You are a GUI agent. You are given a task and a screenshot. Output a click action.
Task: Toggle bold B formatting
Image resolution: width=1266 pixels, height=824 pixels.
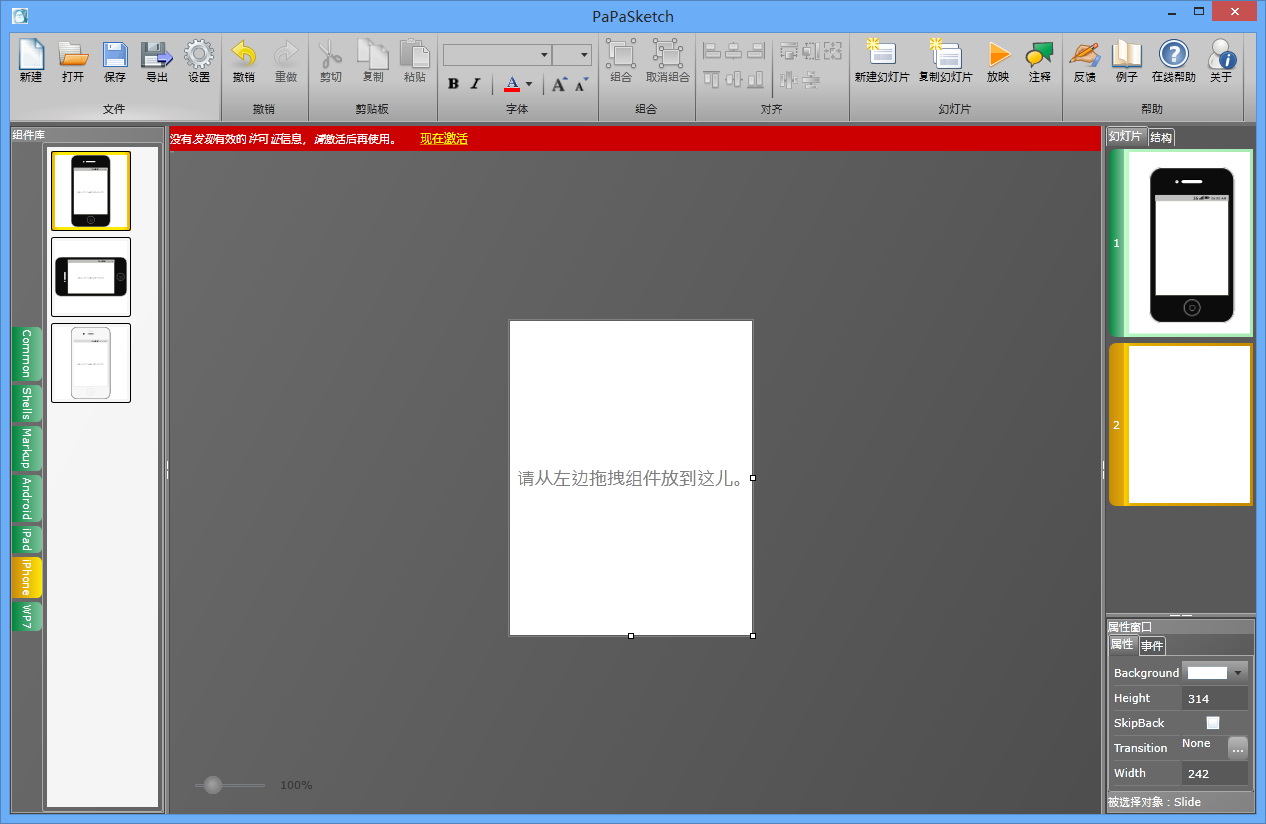tap(453, 84)
